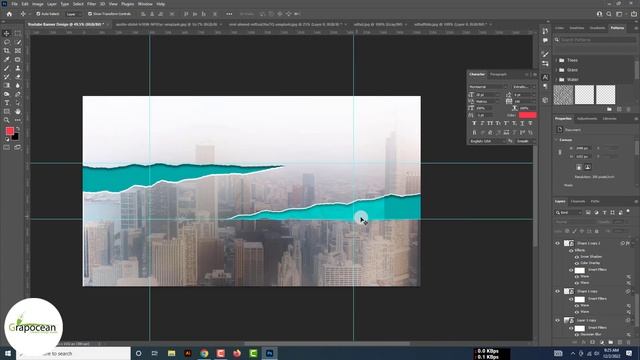Click the Underline button in Character panel
The height and width of the screenshot is (360, 640).
(522, 123)
